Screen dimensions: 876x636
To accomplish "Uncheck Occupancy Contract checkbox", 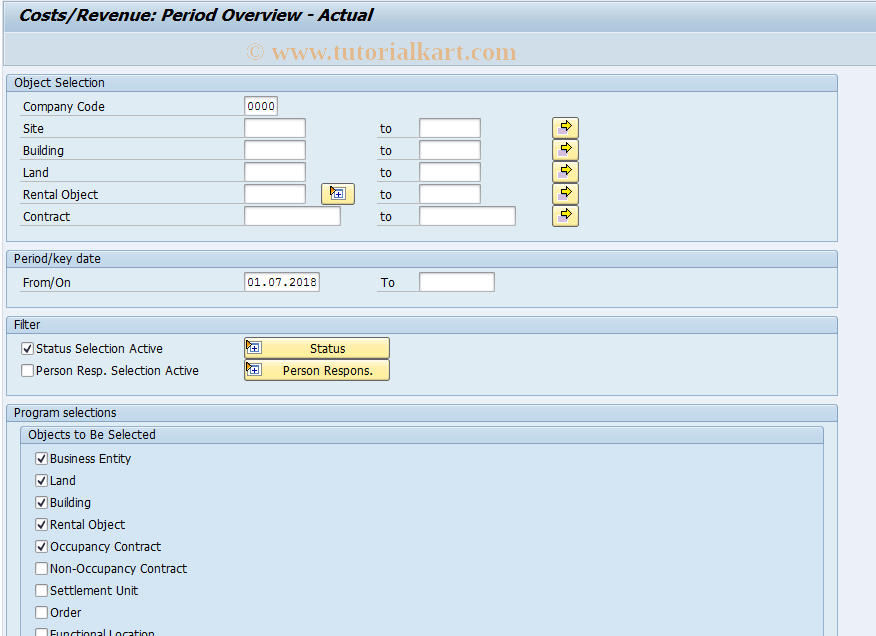I will coord(41,546).
